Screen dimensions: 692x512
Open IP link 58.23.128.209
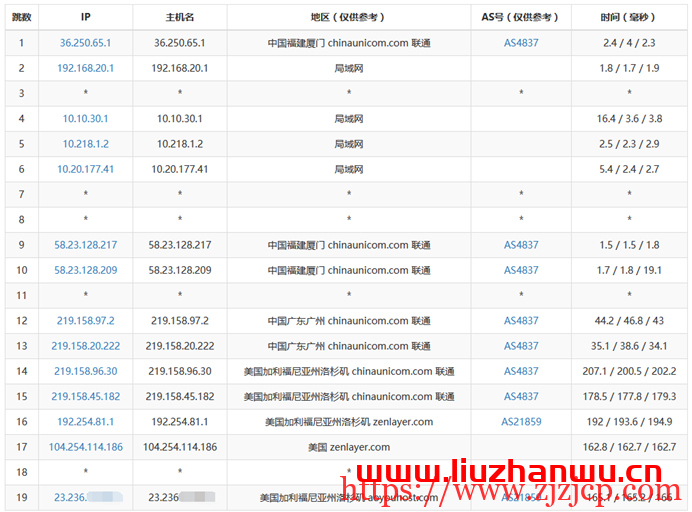(x=85, y=270)
